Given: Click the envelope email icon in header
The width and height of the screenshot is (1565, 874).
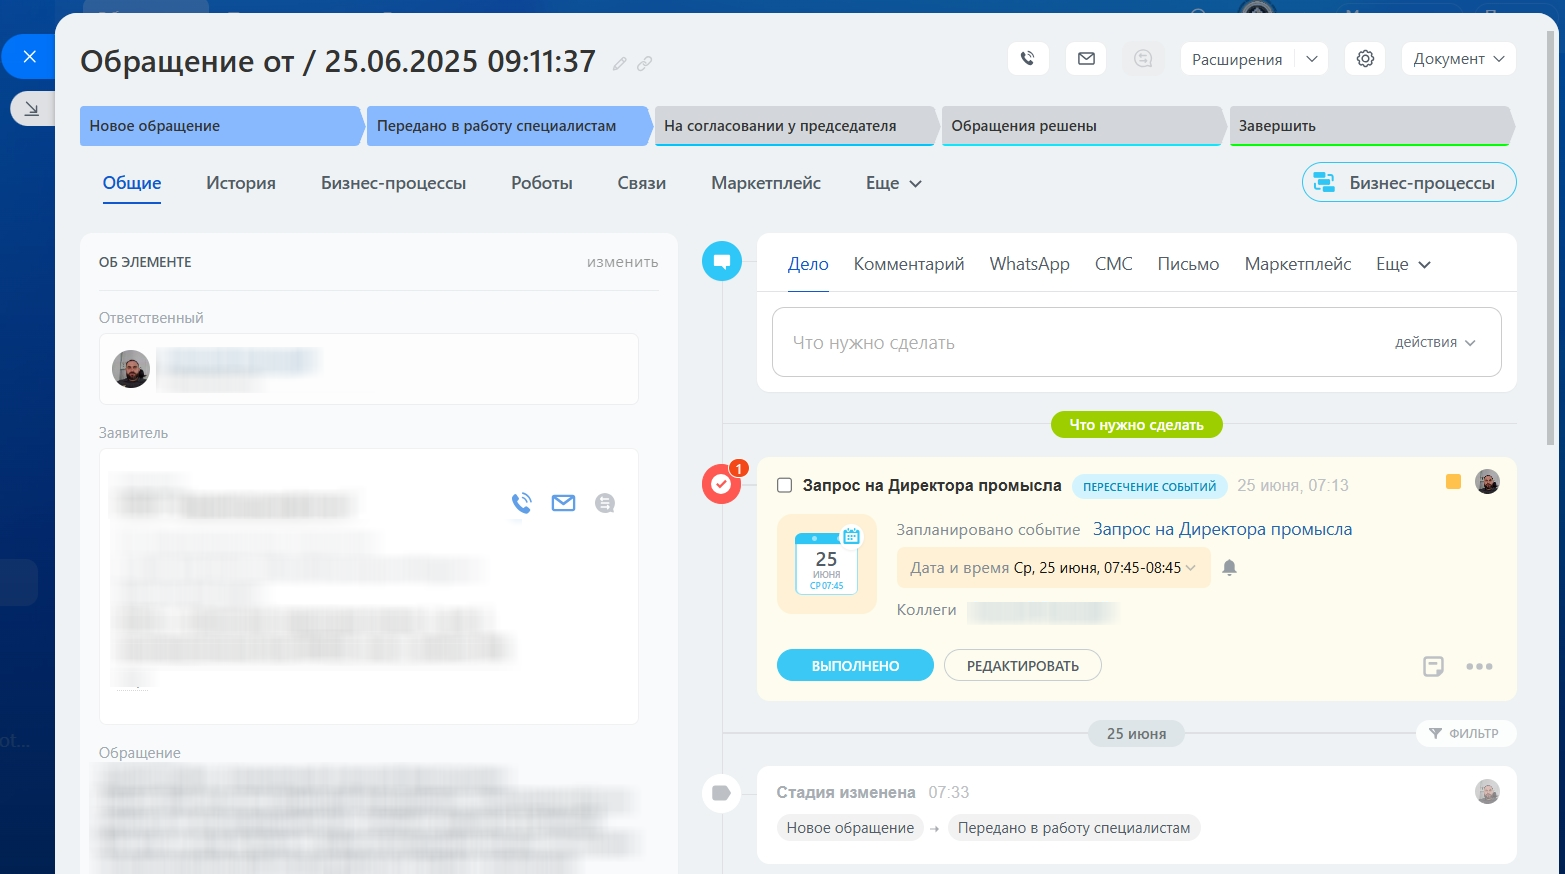Looking at the screenshot, I should (x=1086, y=59).
